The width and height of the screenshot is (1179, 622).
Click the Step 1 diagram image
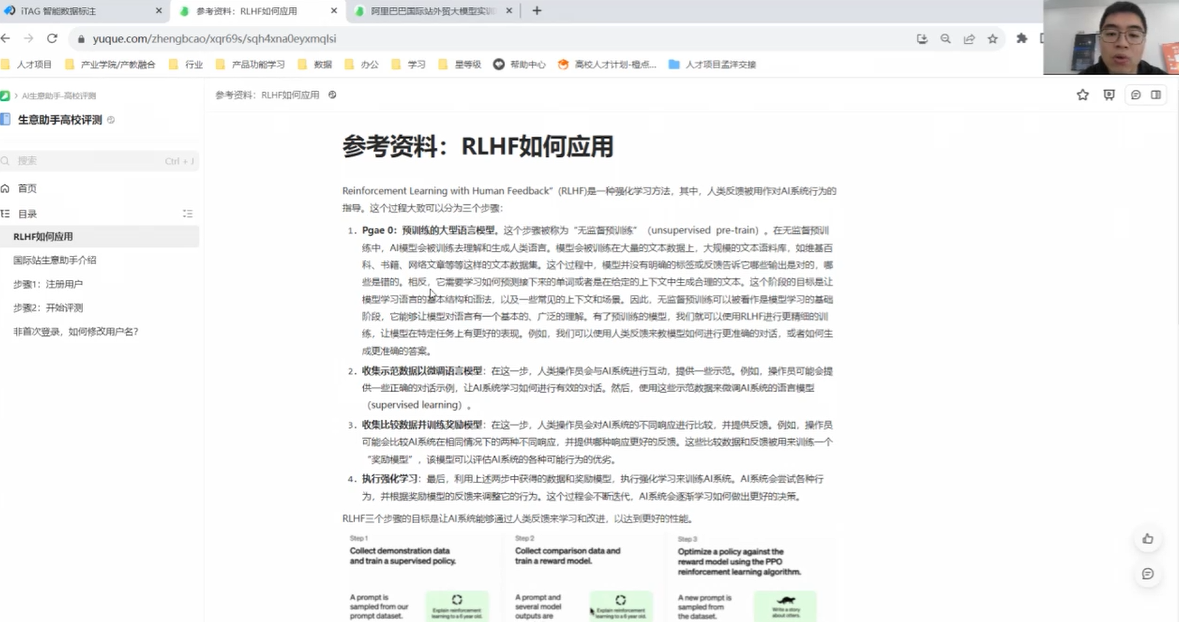coord(420,577)
